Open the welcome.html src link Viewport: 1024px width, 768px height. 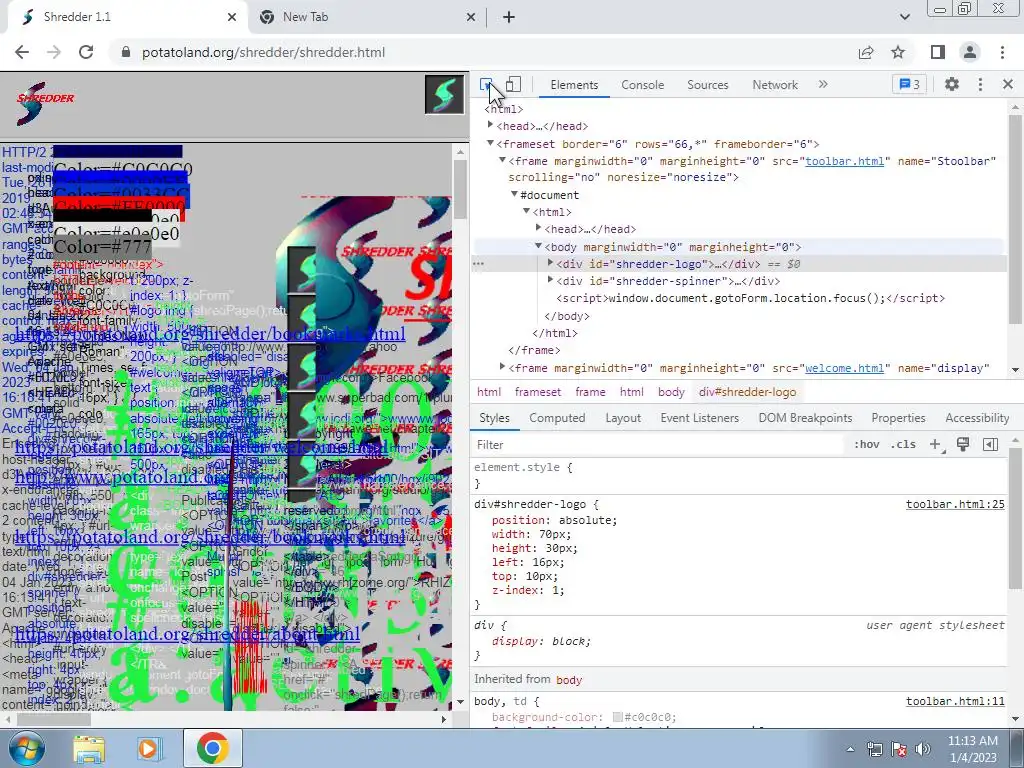coord(844,368)
